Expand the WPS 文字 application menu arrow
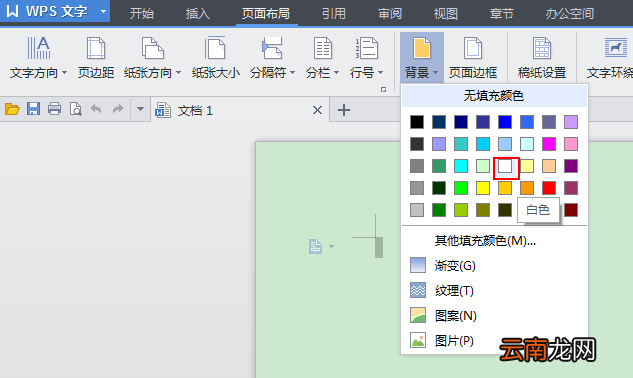 pos(103,11)
